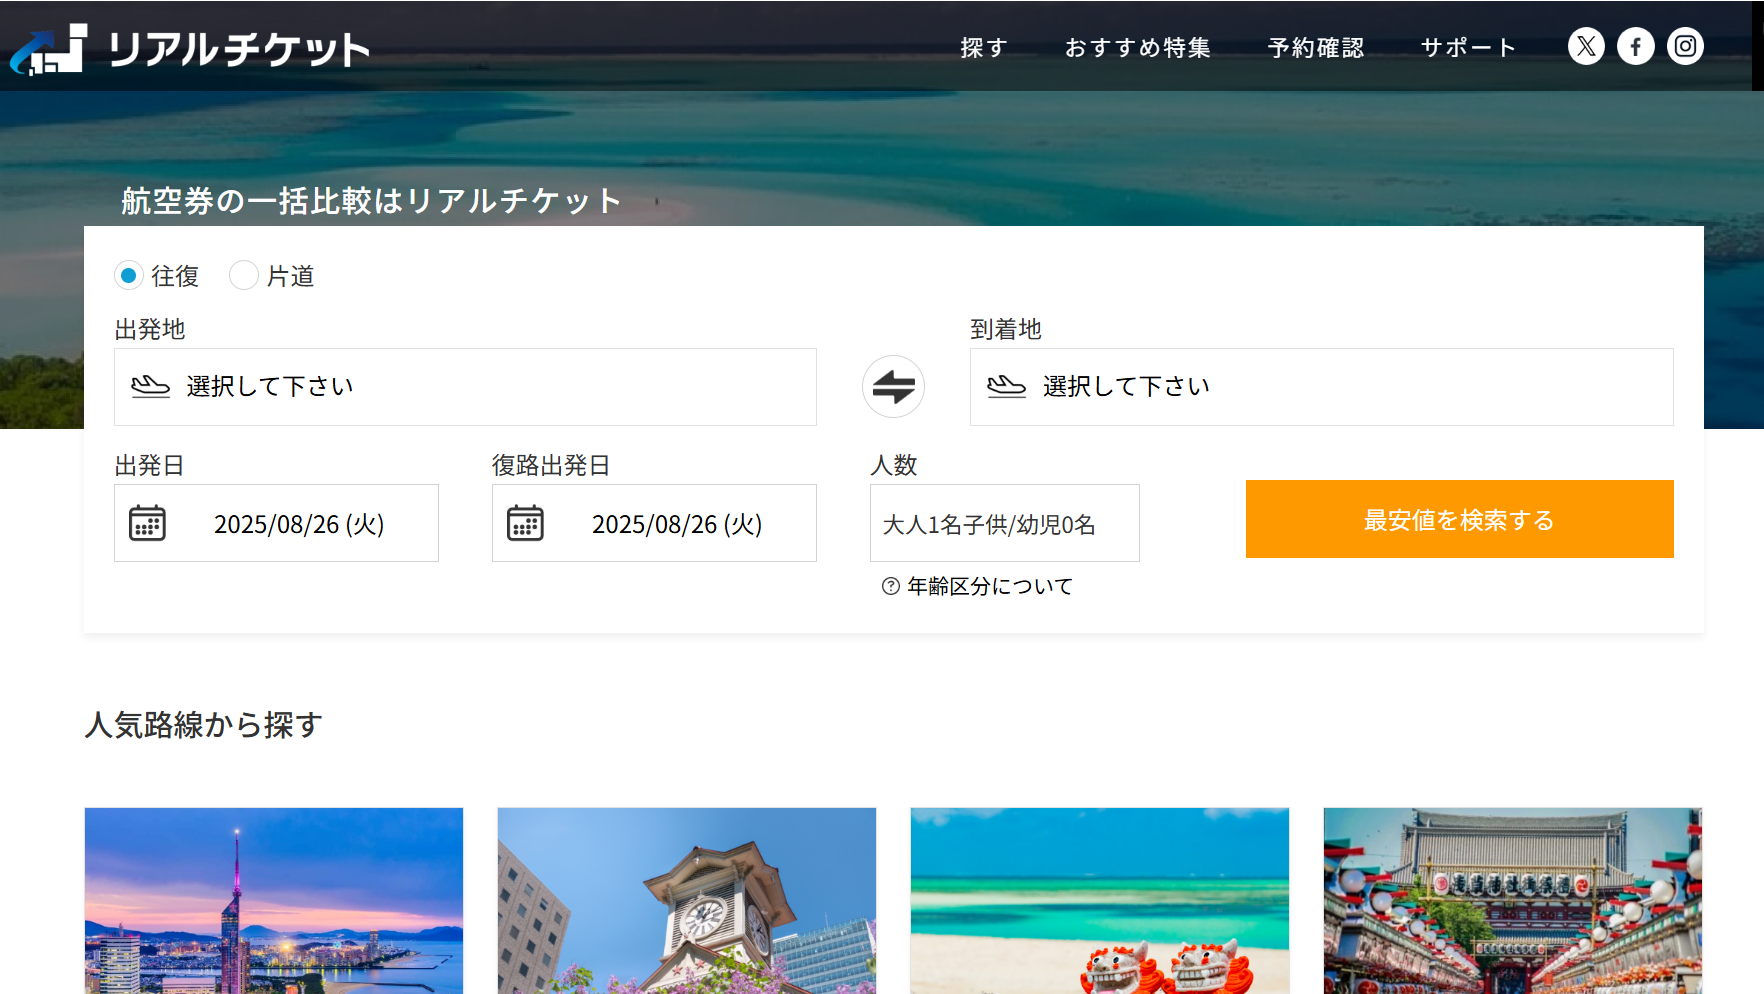The height and width of the screenshot is (994, 1764).
Task: Open the X (Twitter) social icon
Action: point(1586,46)
